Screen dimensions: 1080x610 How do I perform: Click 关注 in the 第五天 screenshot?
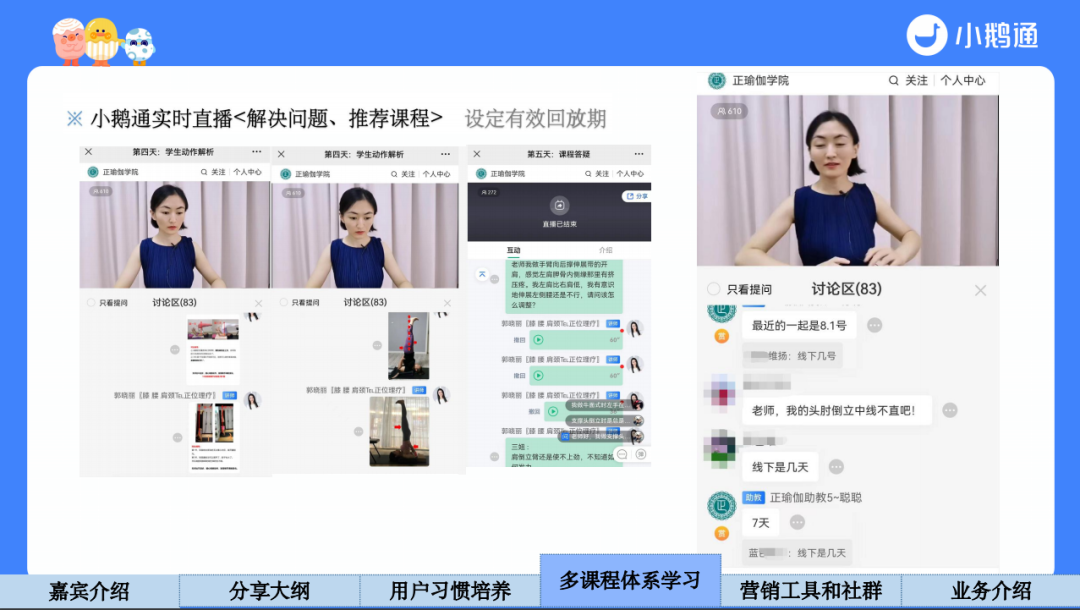click(602, 173)
